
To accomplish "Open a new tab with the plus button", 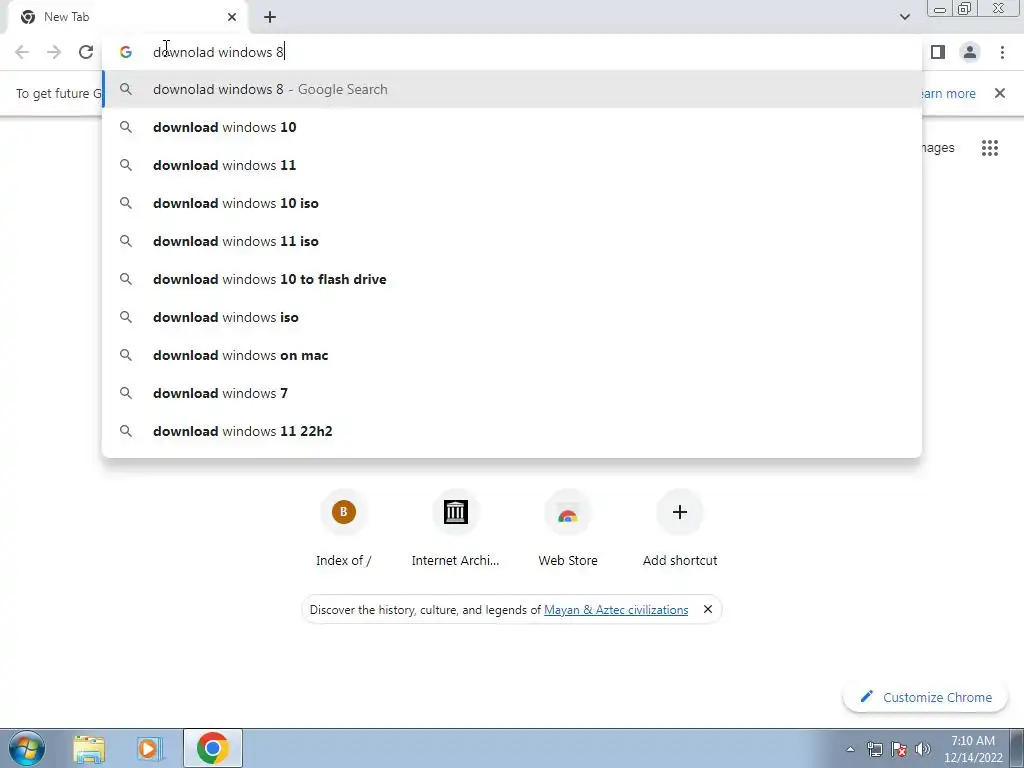I will pos(270,17).
